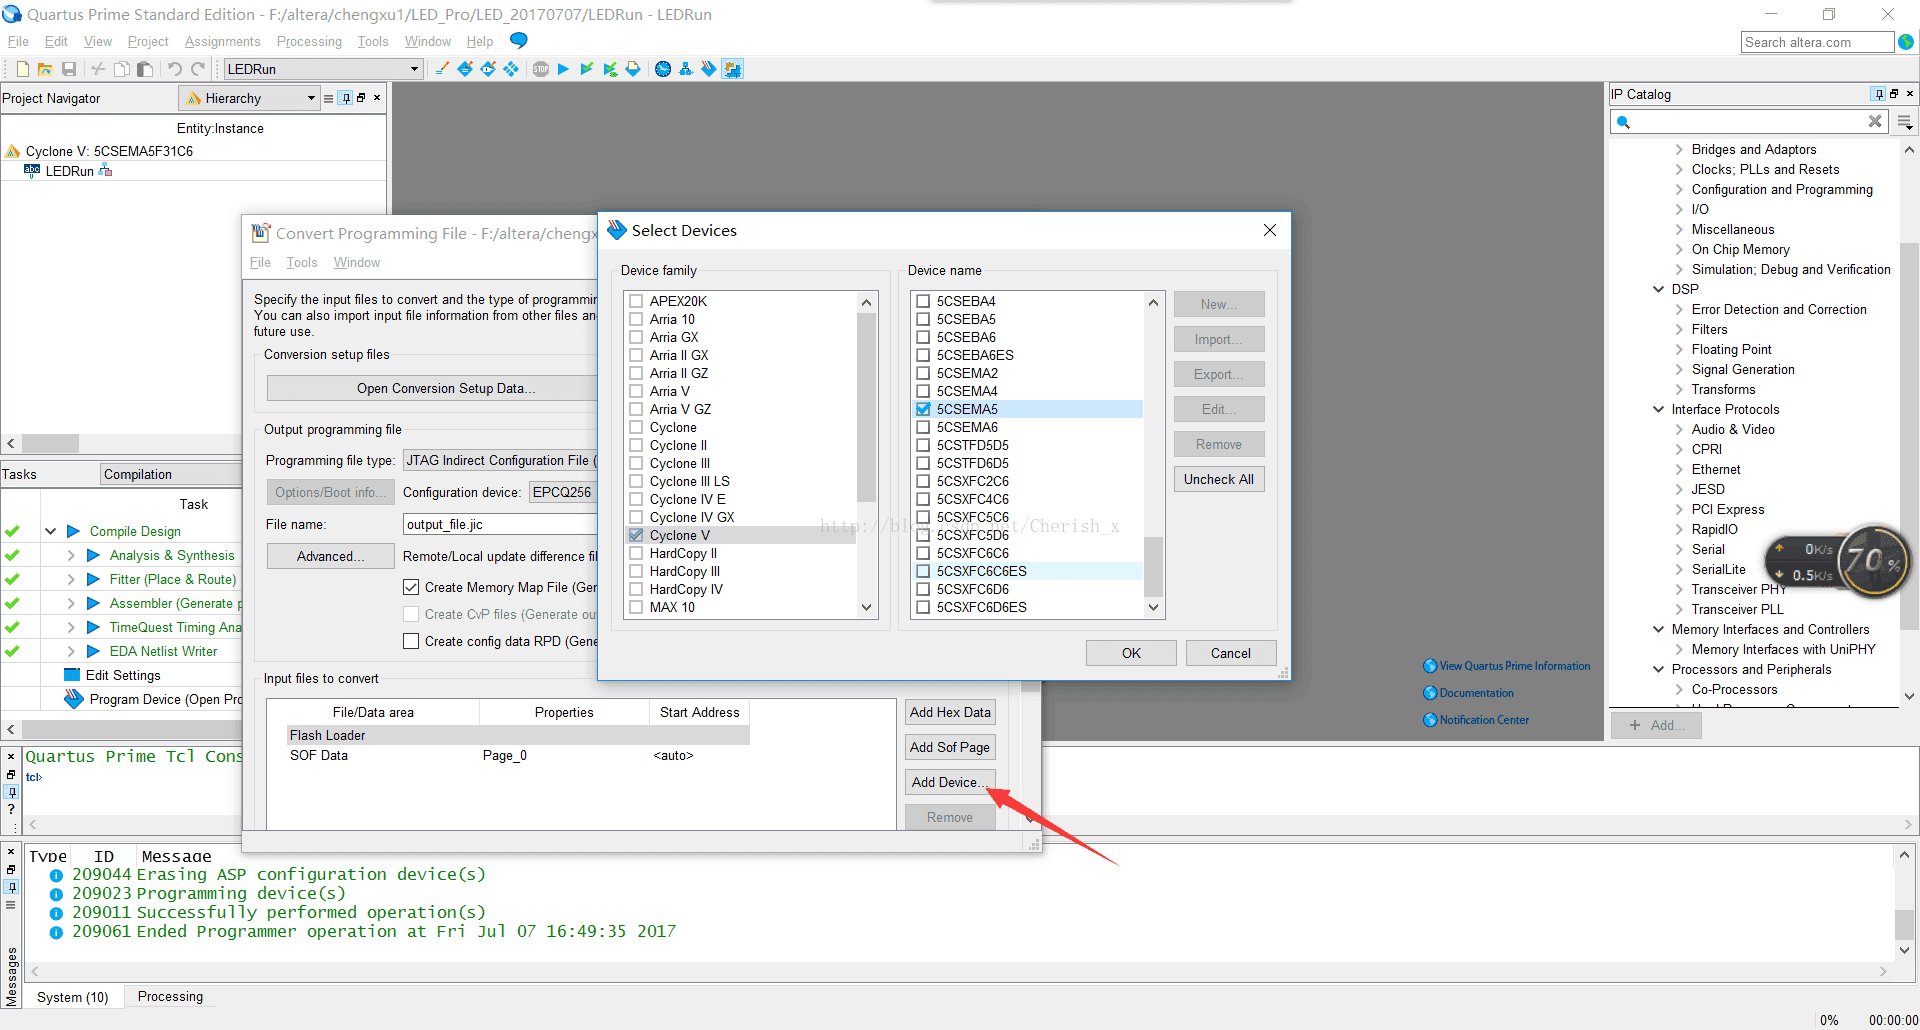Image resolution: width=1920 pixels, height=1030 pixels.
Task: Start Analysis & Synthesis toolbar icon
Action: point(610,69)
